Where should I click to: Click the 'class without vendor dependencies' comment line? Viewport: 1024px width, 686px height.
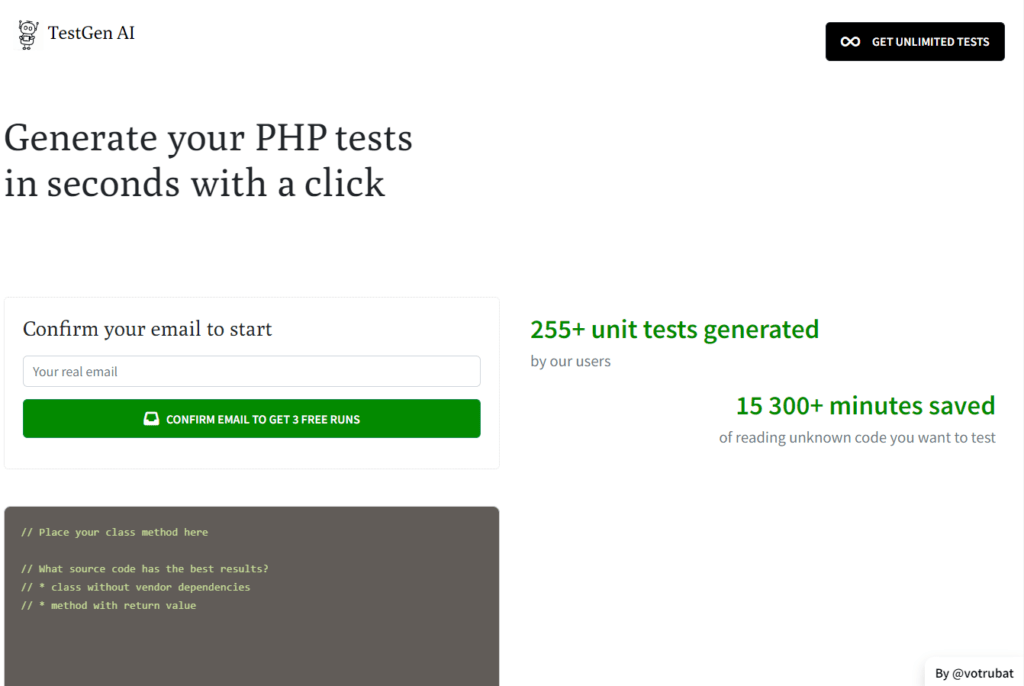(x=135, y=587)
